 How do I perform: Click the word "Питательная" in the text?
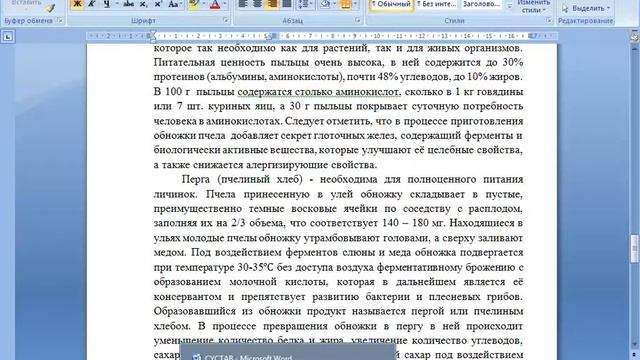point(184,62)
